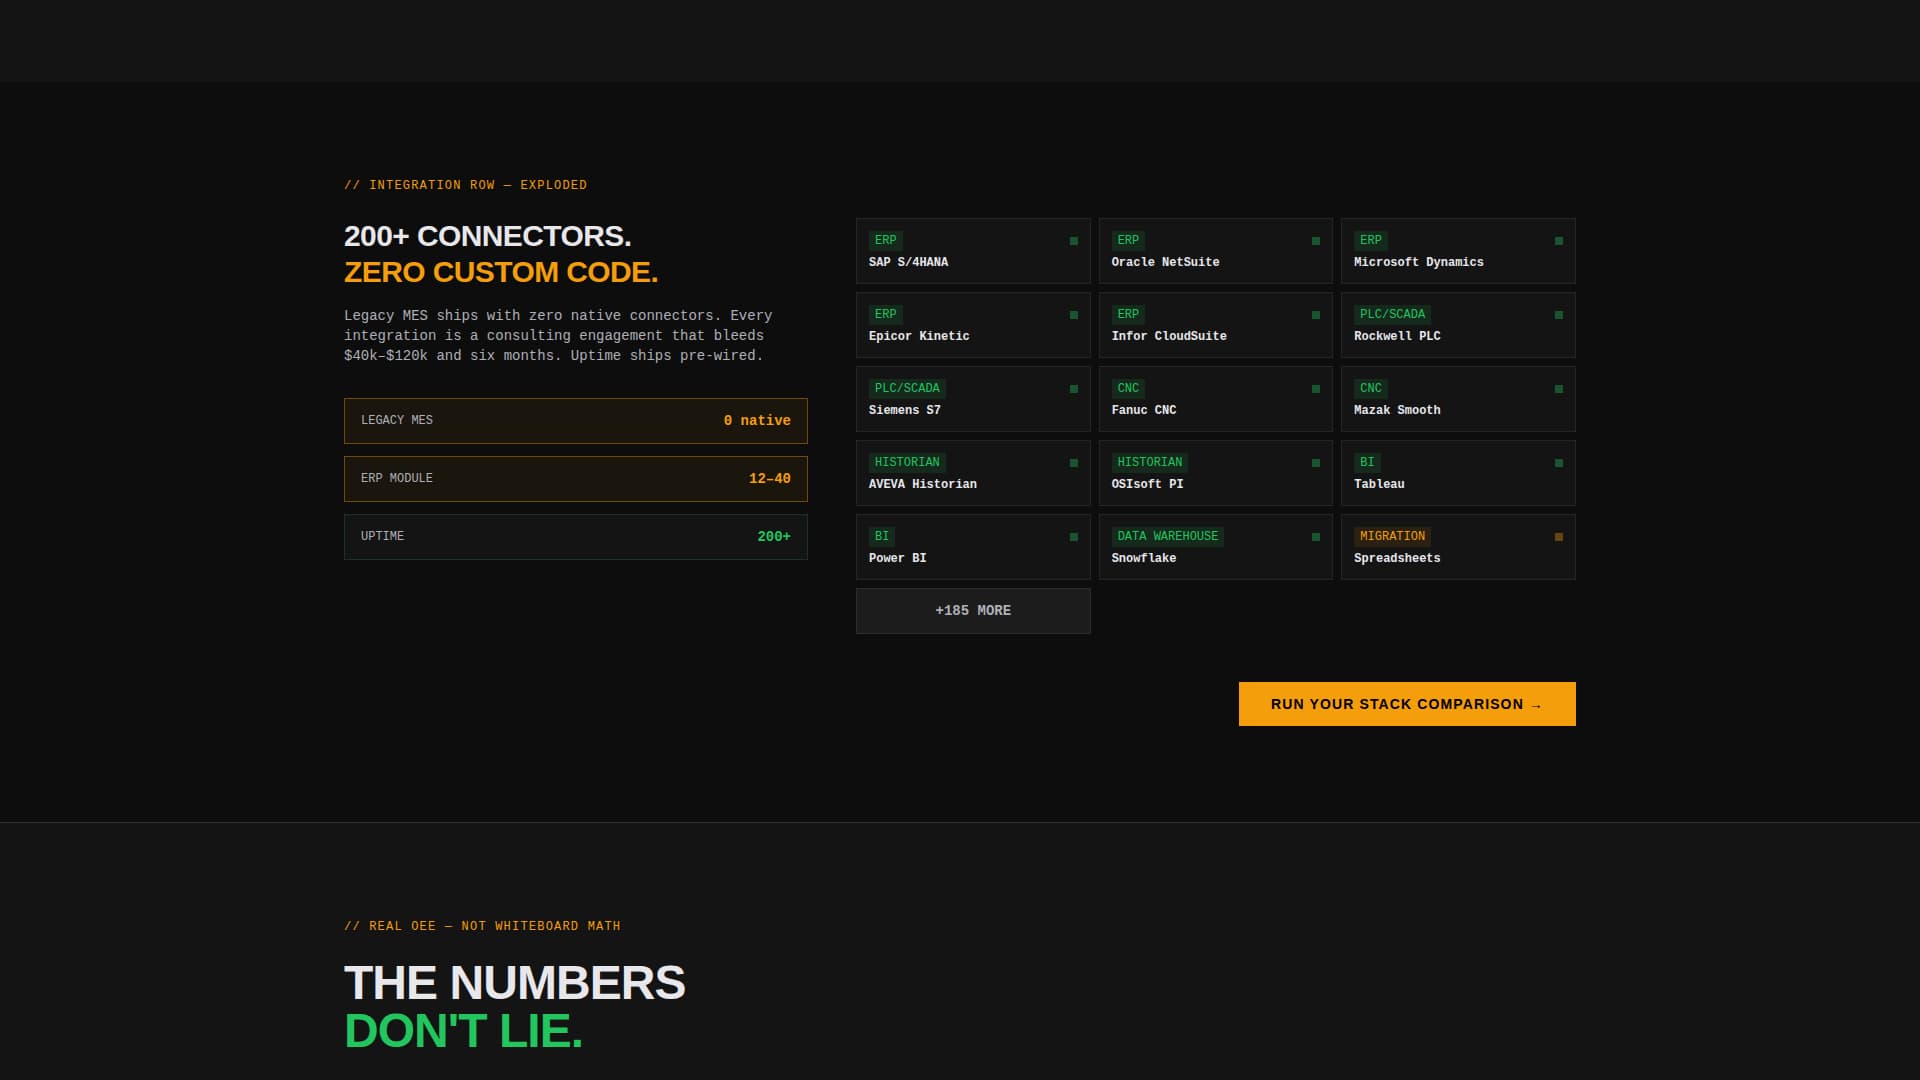Click the '12–40' connector count
The height and width of the screenshot is (1080, 1920).
770,479
